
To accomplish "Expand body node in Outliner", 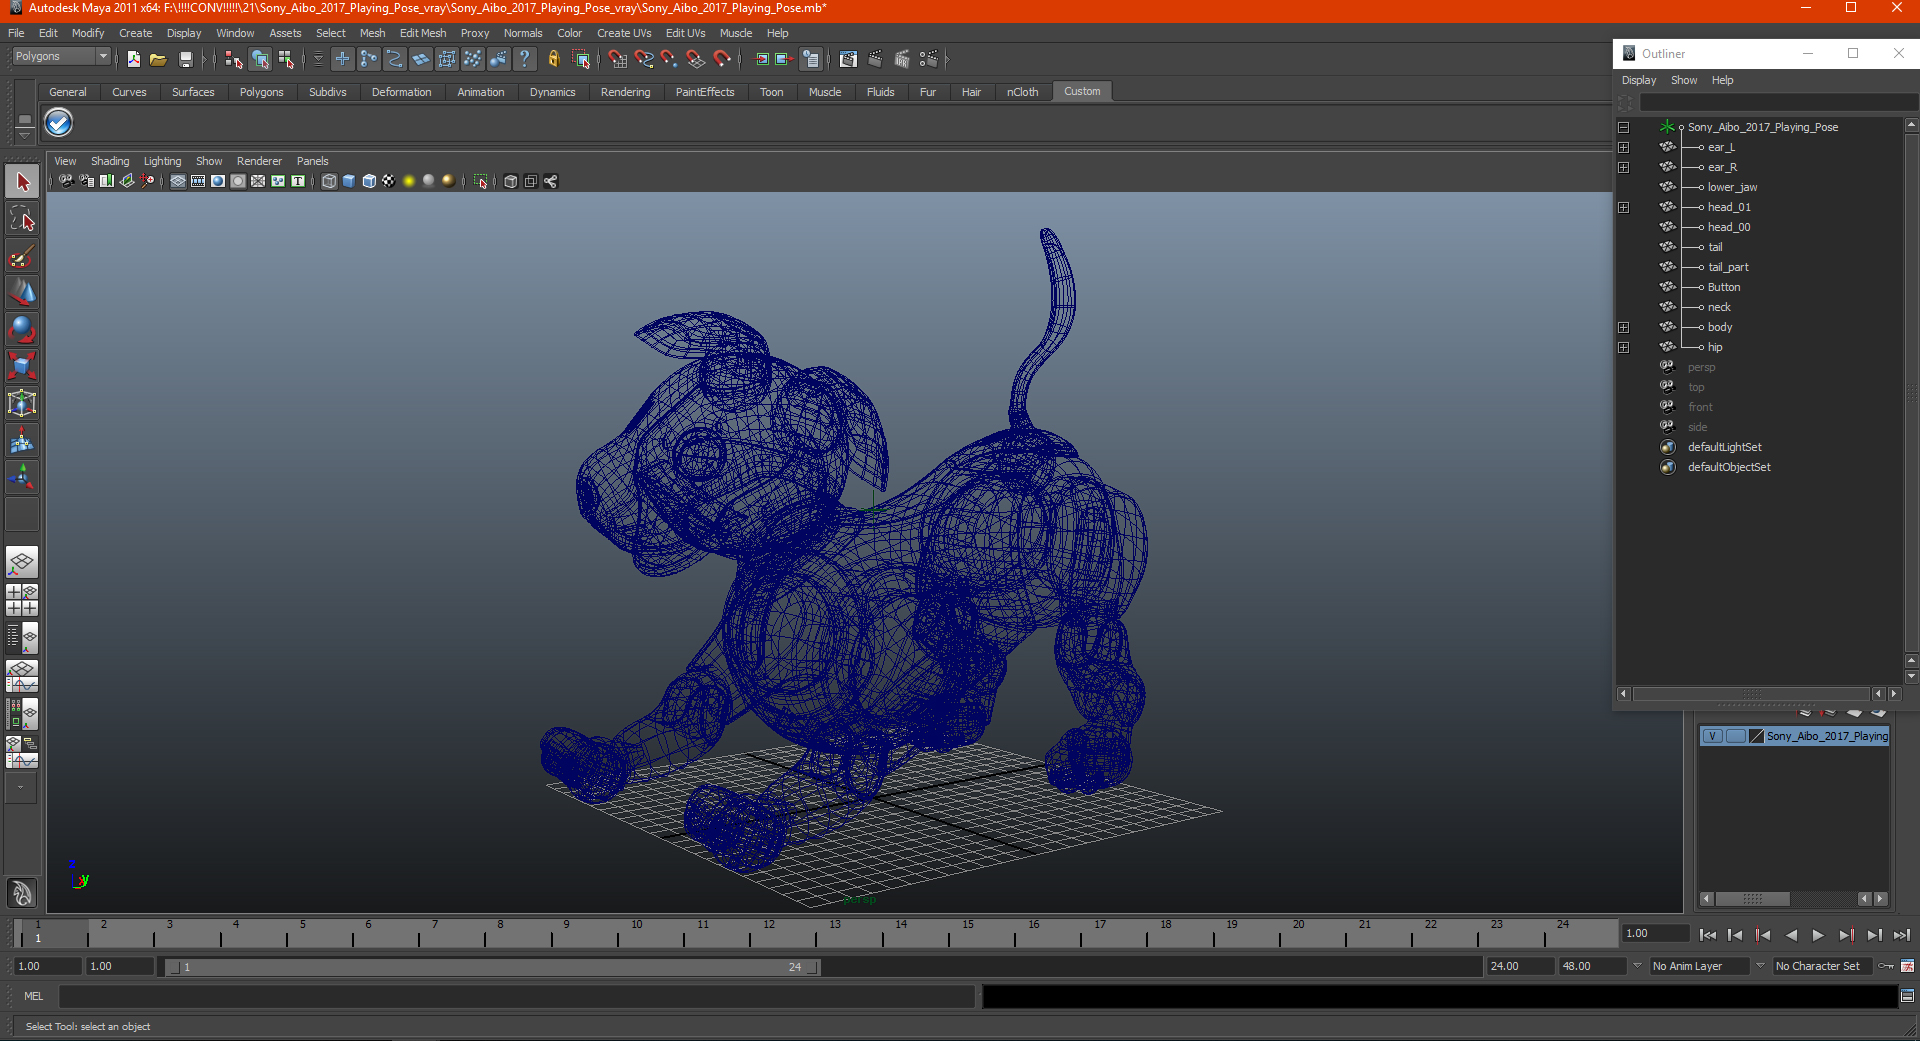I will tap(1624, 327).
